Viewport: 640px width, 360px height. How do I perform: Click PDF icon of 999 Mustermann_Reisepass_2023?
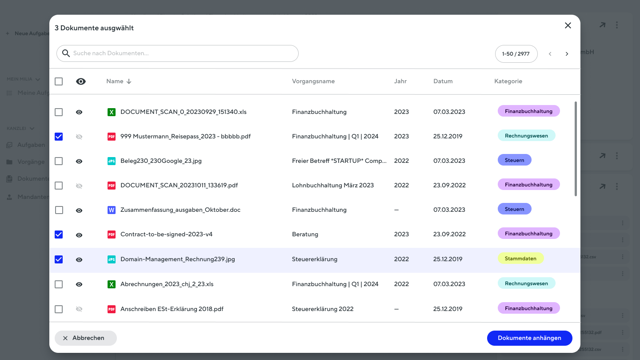(x=111, y=136)
